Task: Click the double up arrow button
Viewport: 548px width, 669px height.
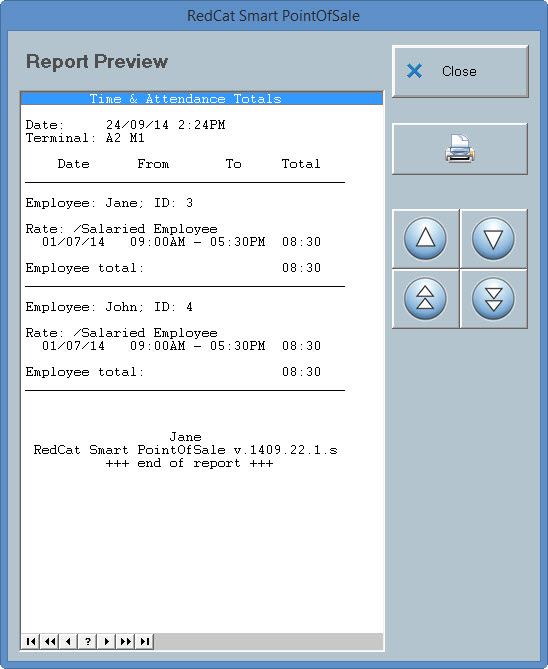Action: click(x=426, y=298)
